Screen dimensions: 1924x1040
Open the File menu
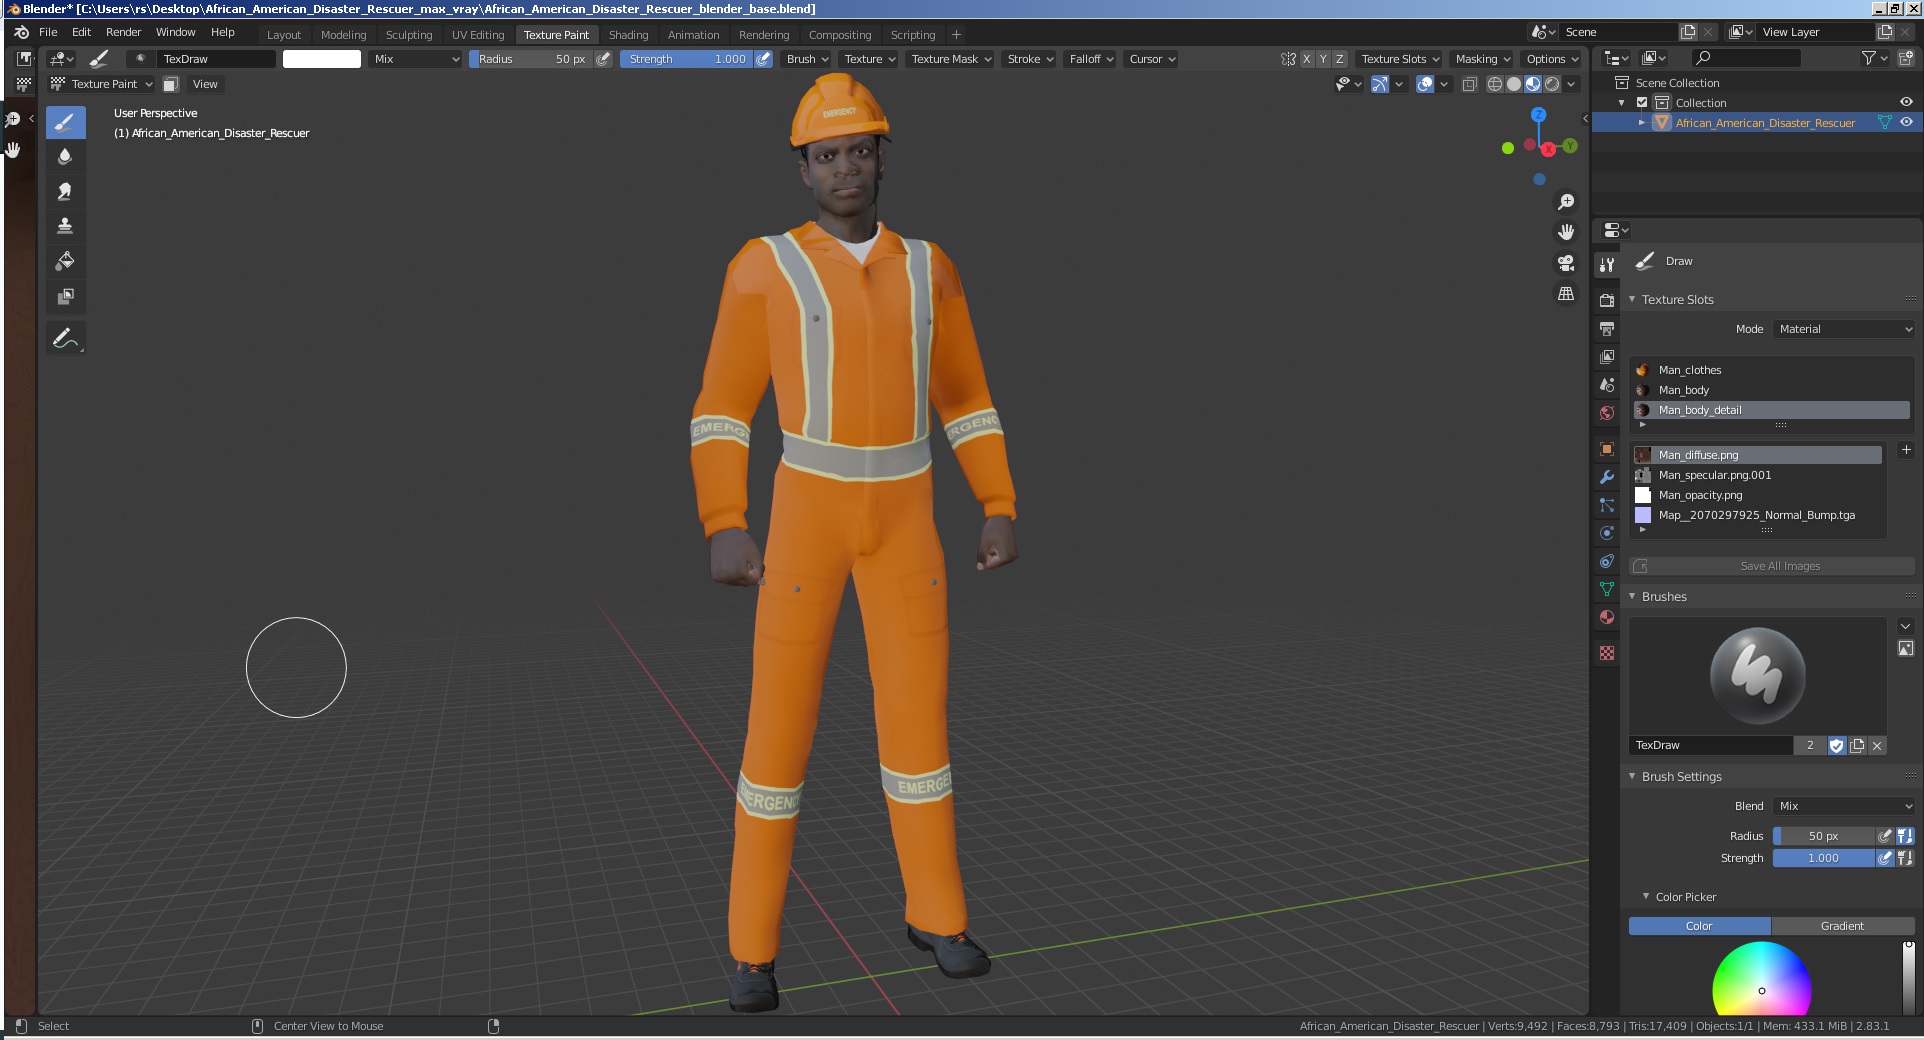point(48,32)
